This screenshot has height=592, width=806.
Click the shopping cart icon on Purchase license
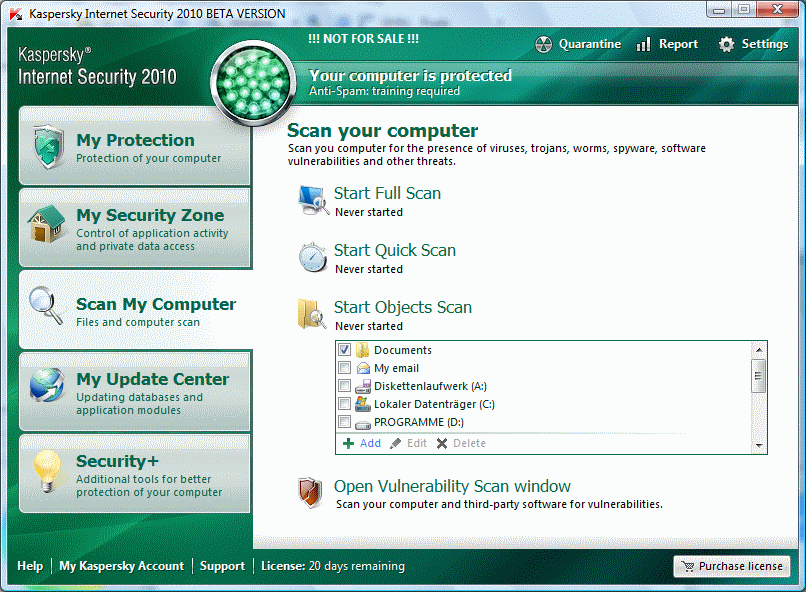[687, 566]
